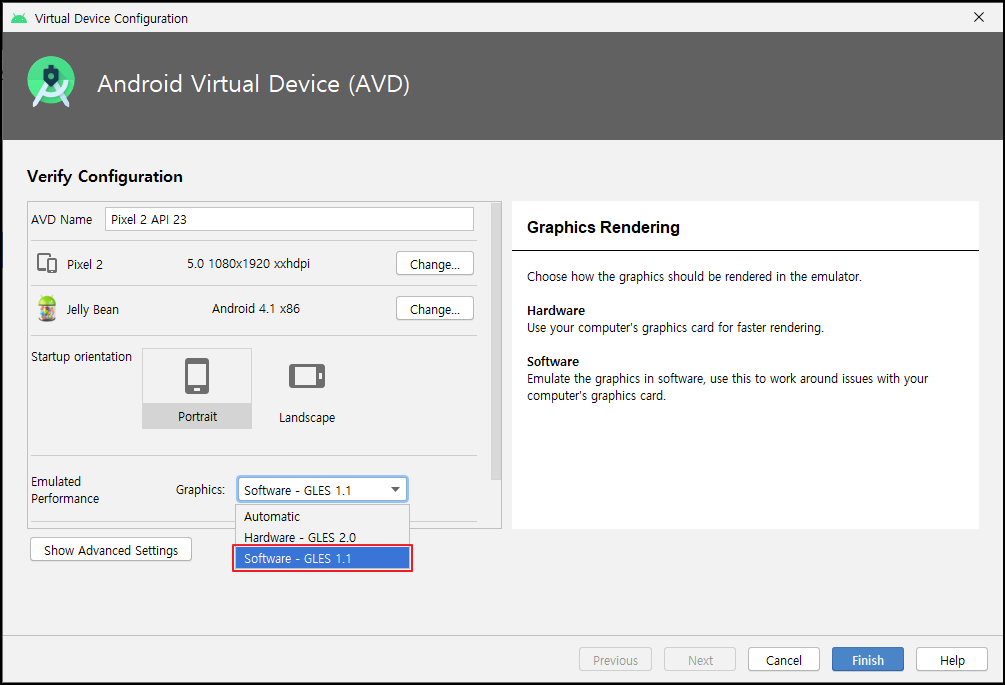1005x685 pixels.
Task: Click the configuration panel vertical scrollbar
Action: 496,342
